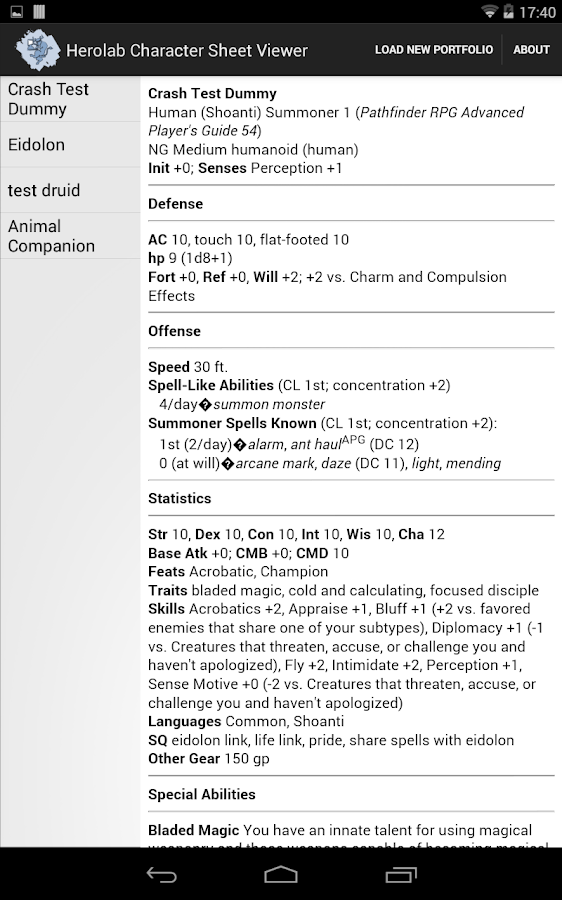
Task: Open the recent apps icon
Action: point(401,874)
